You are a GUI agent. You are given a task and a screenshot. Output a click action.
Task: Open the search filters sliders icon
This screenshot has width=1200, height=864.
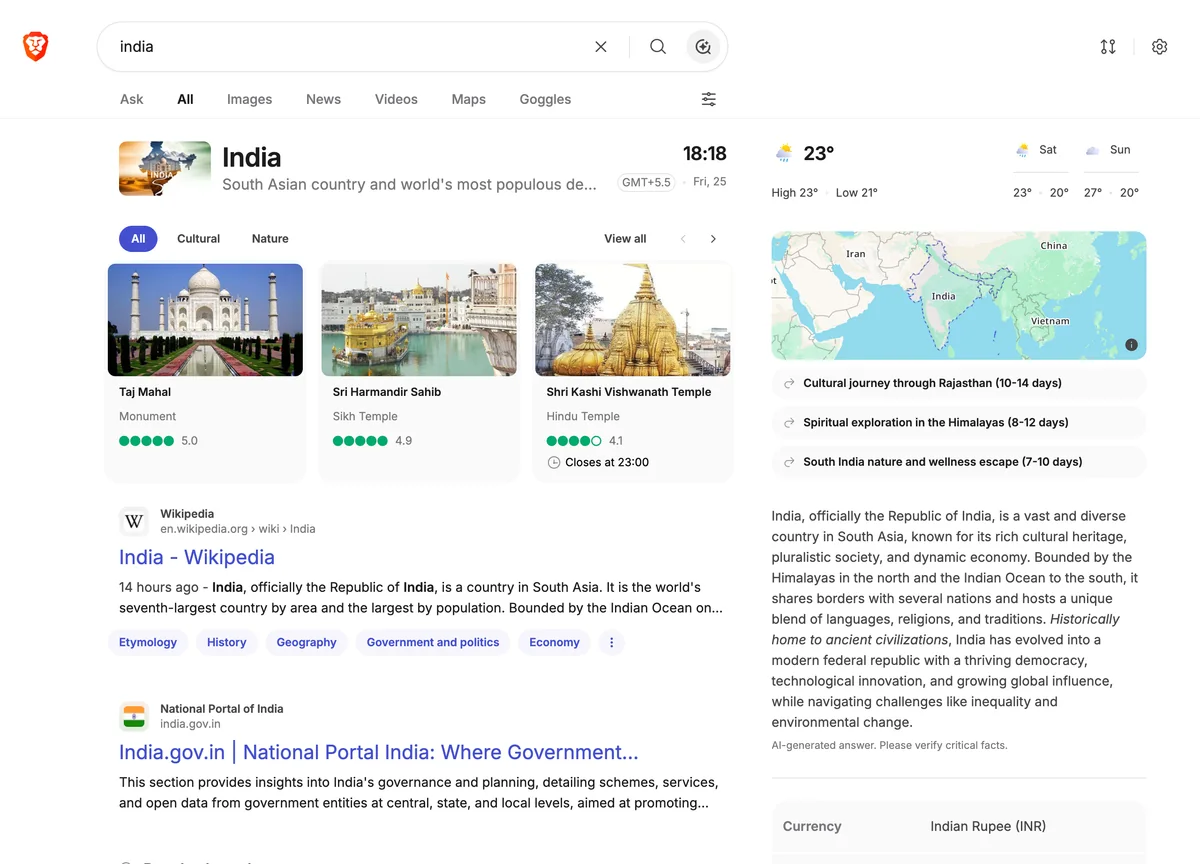[x=709, y=99]
